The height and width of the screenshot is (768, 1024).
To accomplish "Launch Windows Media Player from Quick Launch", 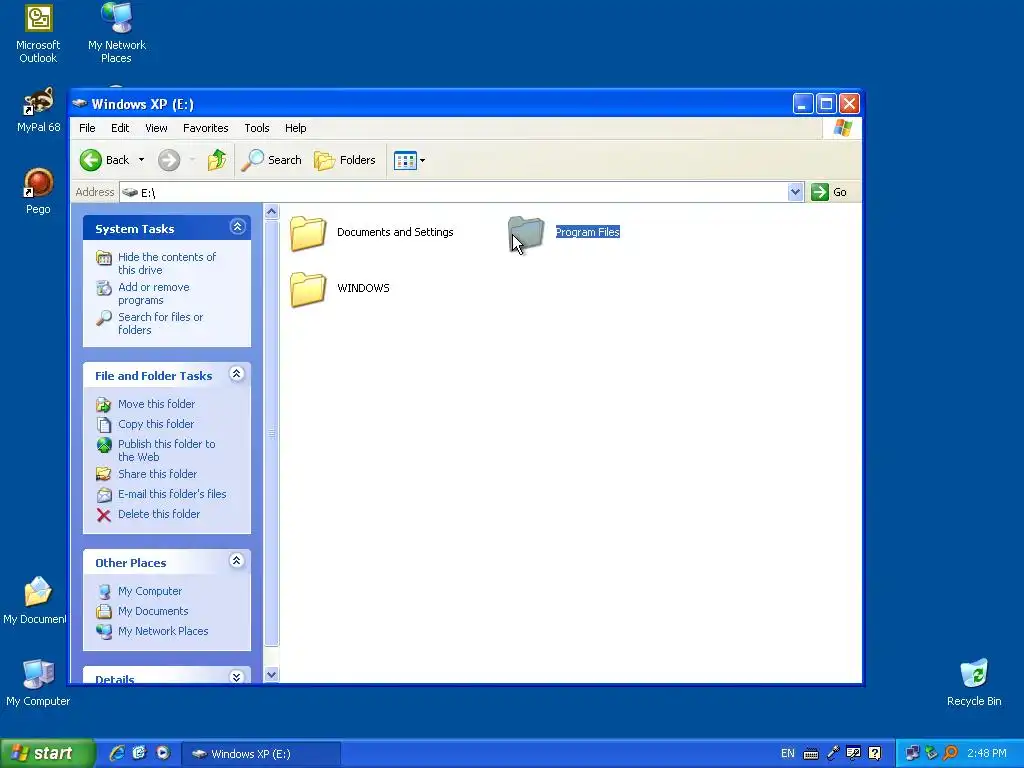I will pyautogui.click(x=163, y=753).
